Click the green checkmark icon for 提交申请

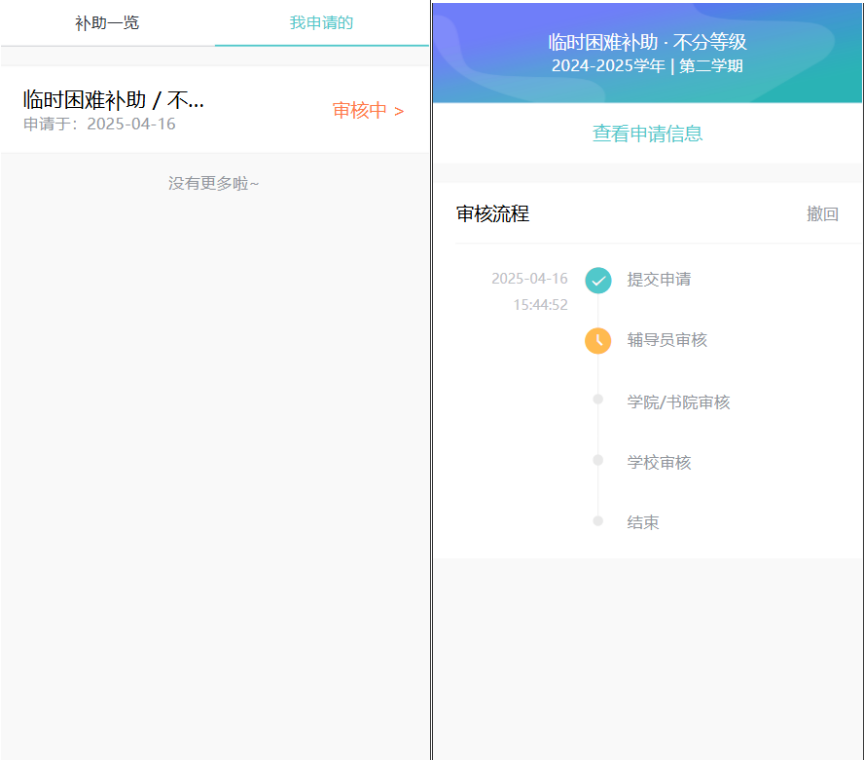tap(598, 280)
